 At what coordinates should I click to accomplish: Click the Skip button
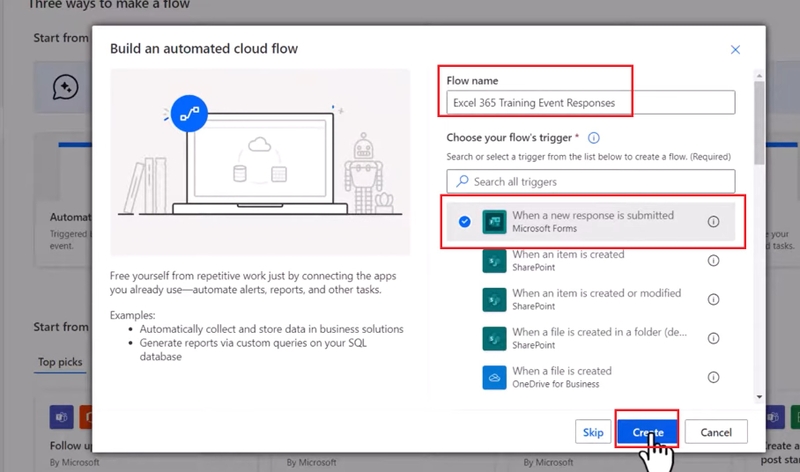click(593, 432)
